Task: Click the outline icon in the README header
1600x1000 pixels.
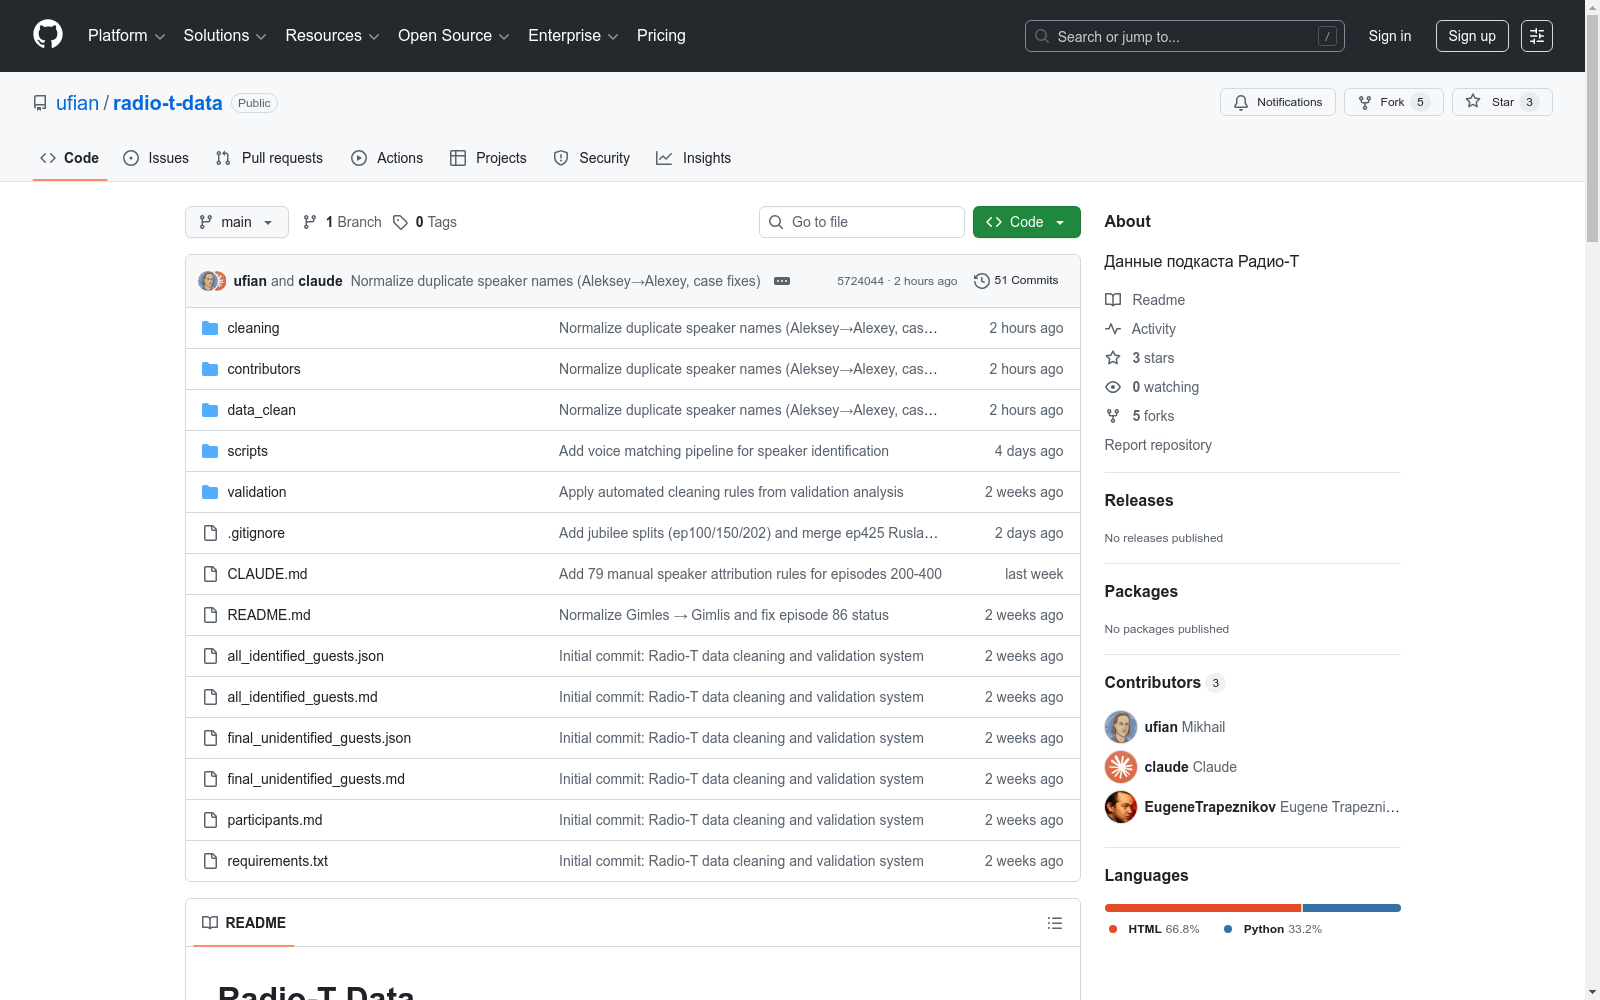Action: (1055, 923)
